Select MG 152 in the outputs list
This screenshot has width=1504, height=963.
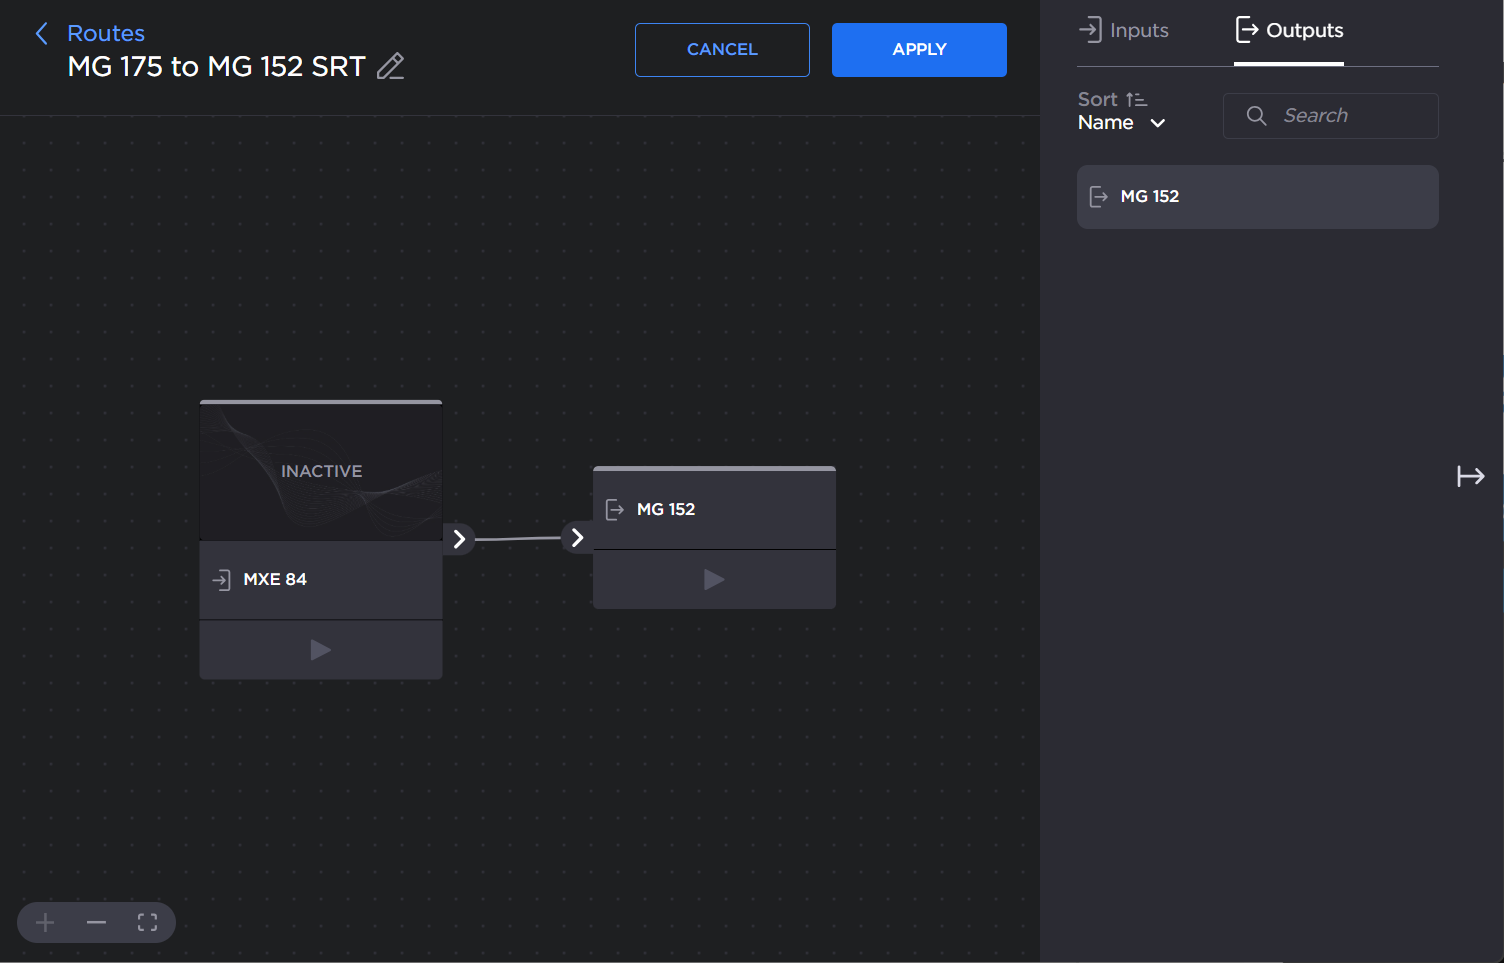1257,197
